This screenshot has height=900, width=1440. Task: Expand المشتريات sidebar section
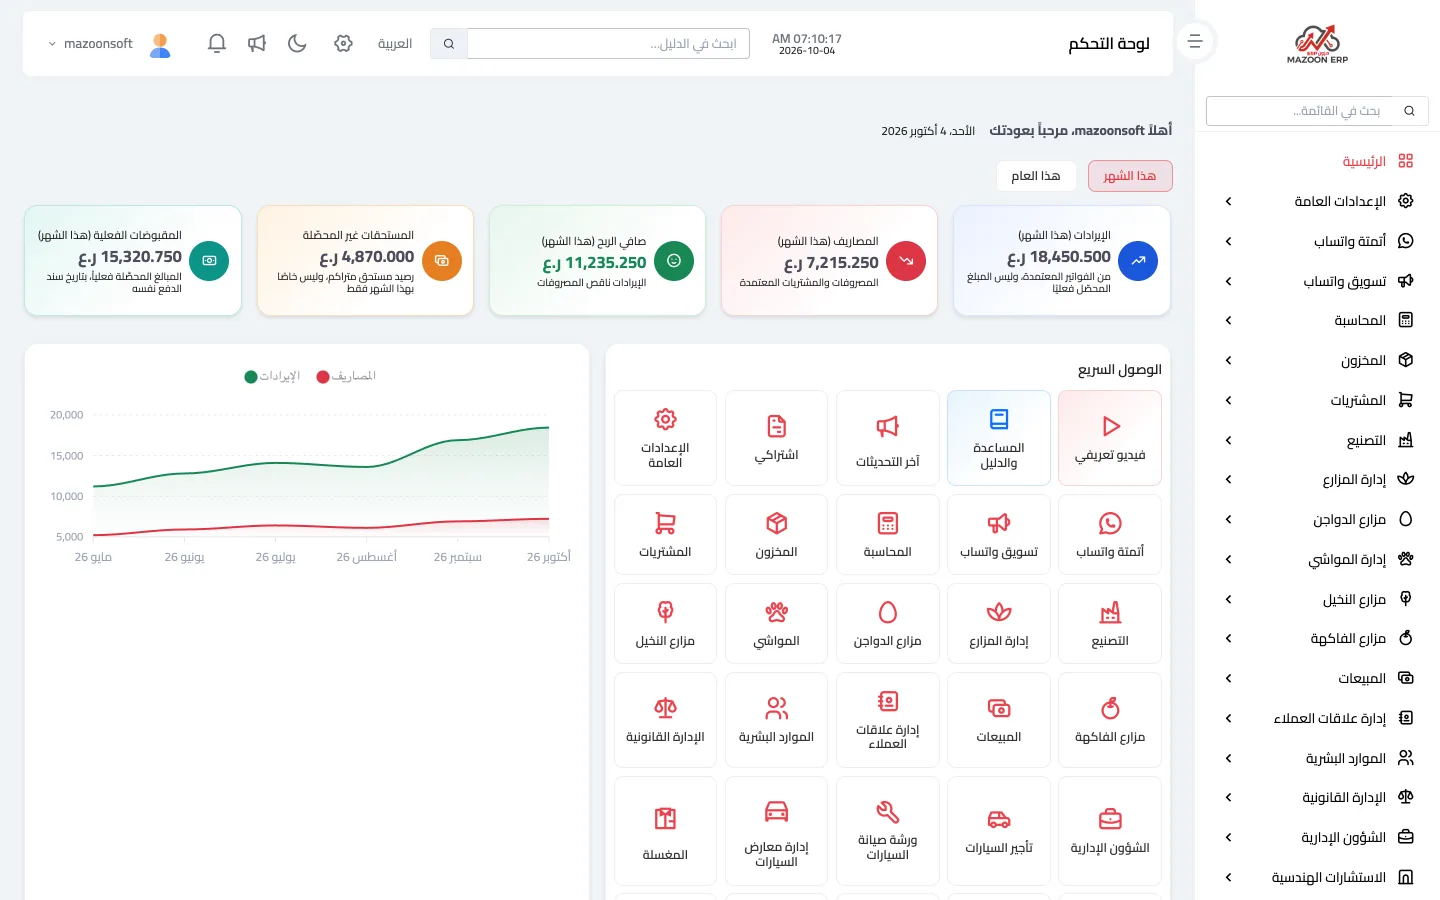pyautogui.click(x=1317, y=400)
